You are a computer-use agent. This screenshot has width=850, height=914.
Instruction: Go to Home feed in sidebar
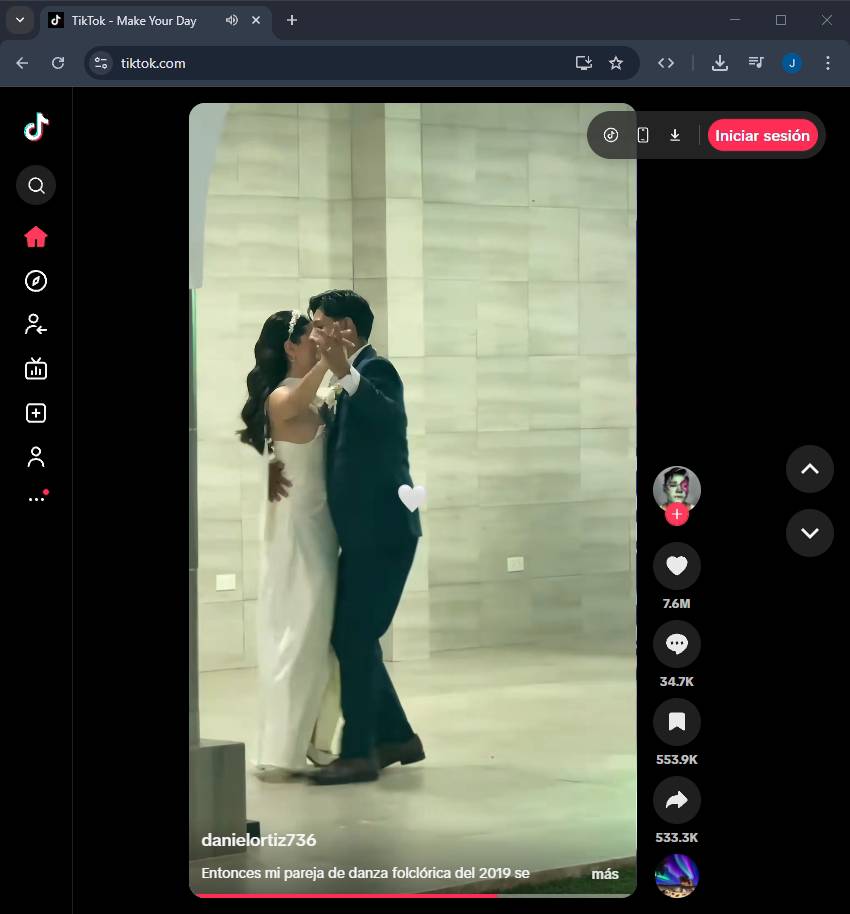click(x=36, y=237)
